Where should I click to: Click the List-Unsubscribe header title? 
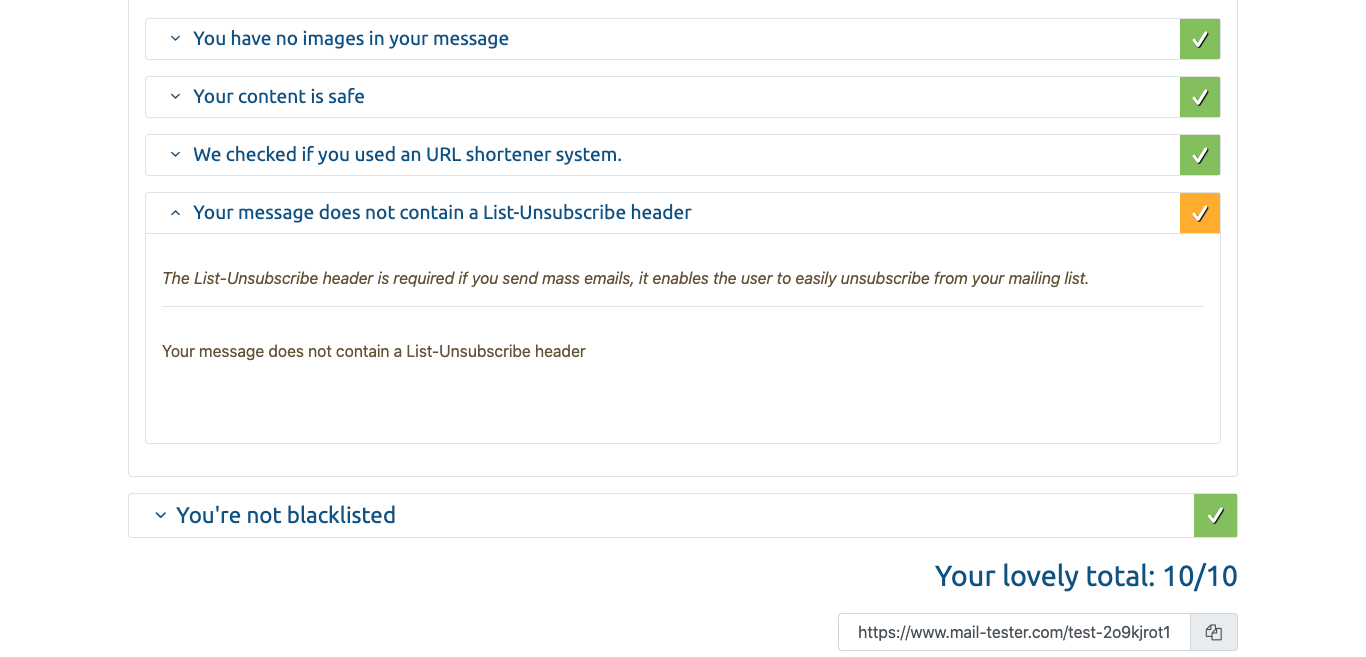[x=442, y=213]
